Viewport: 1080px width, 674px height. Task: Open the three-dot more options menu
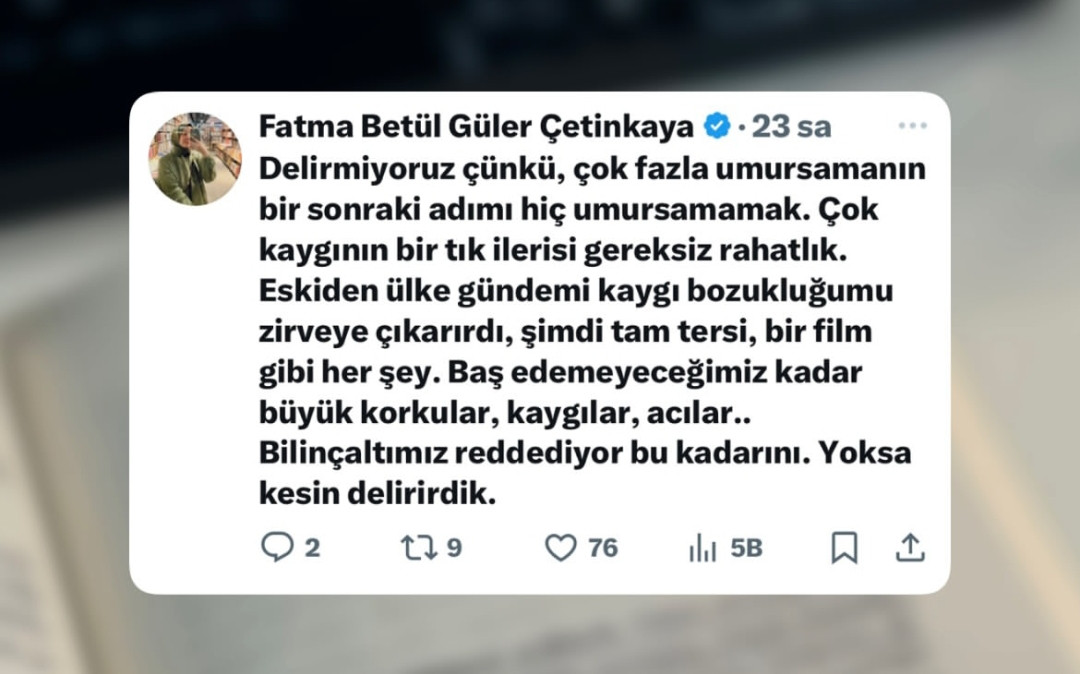913,126
